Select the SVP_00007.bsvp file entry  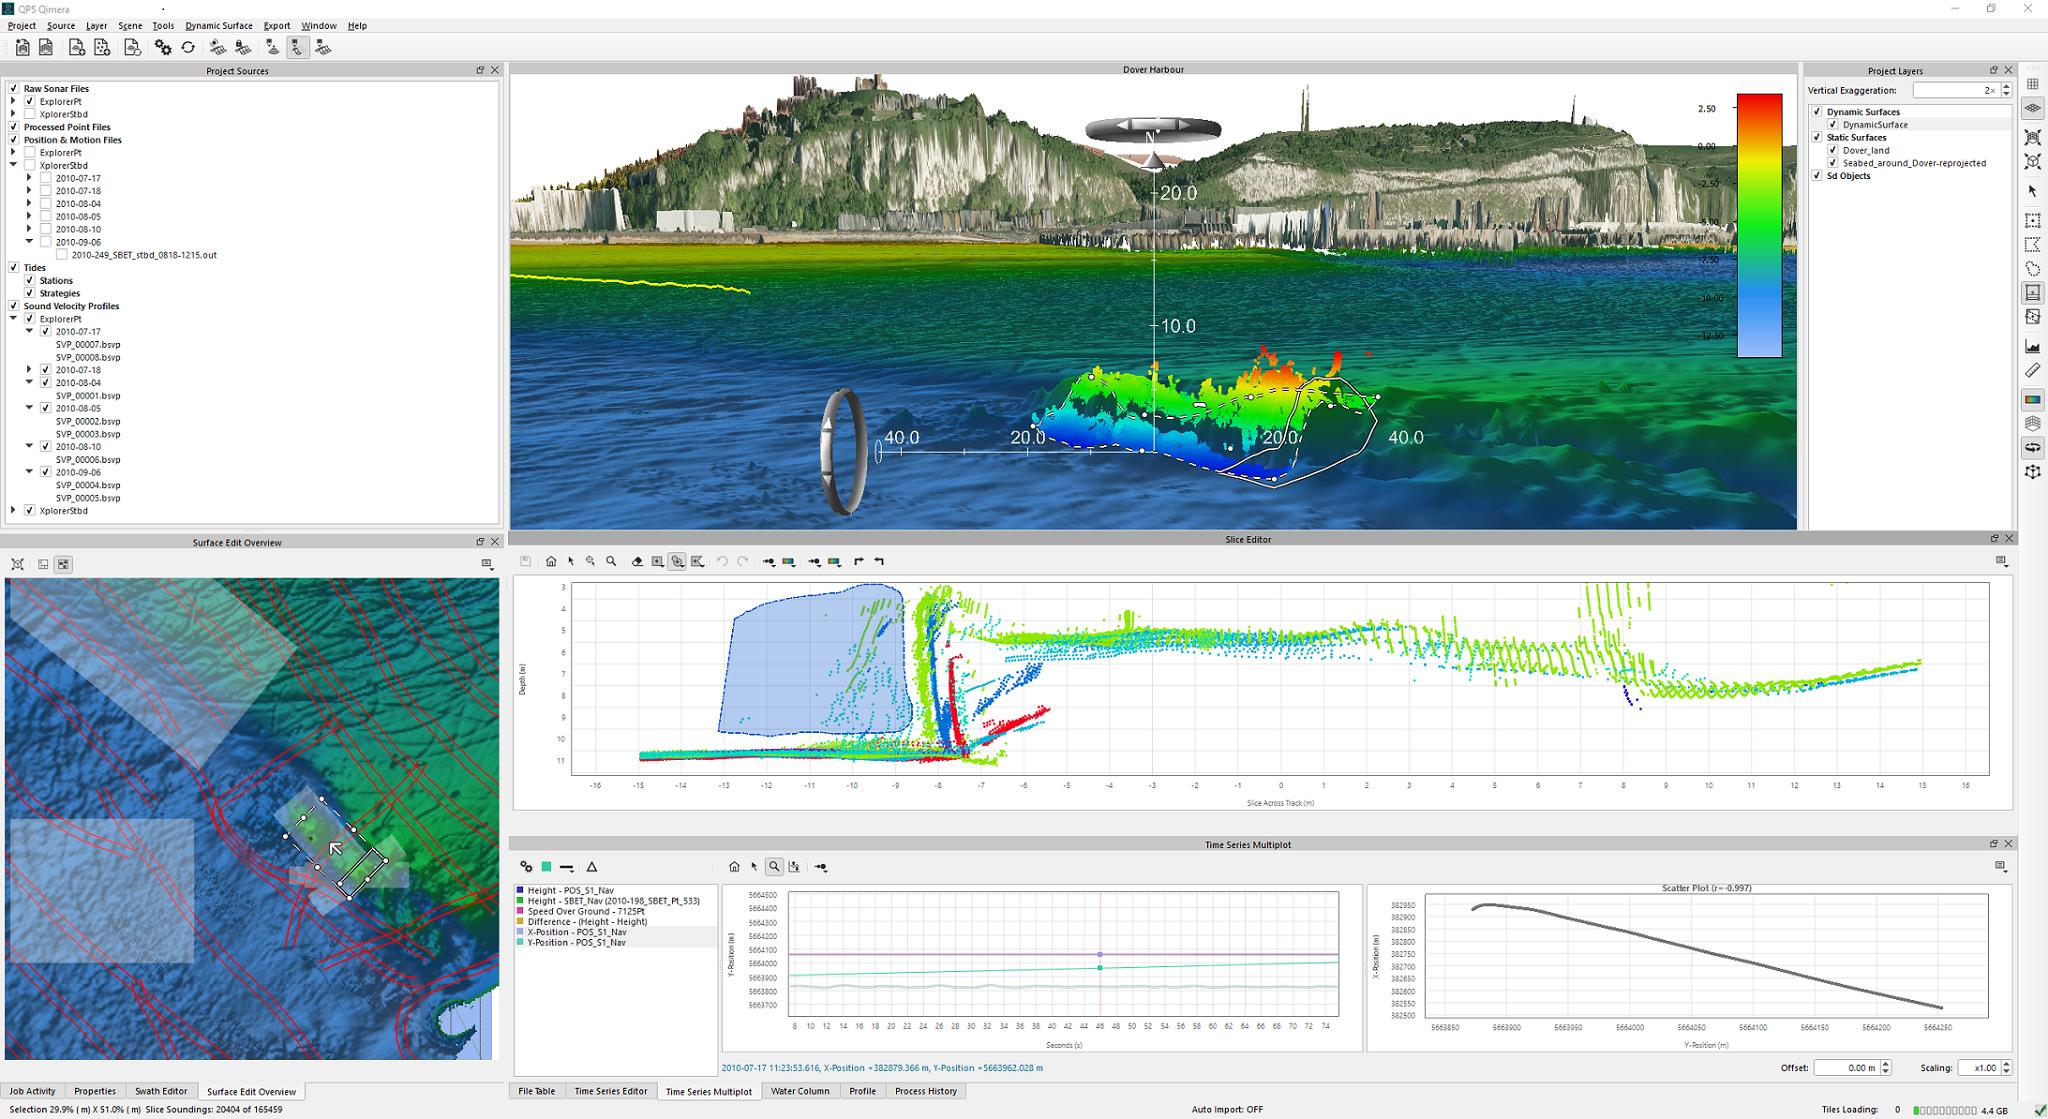[x=88, y=344]
